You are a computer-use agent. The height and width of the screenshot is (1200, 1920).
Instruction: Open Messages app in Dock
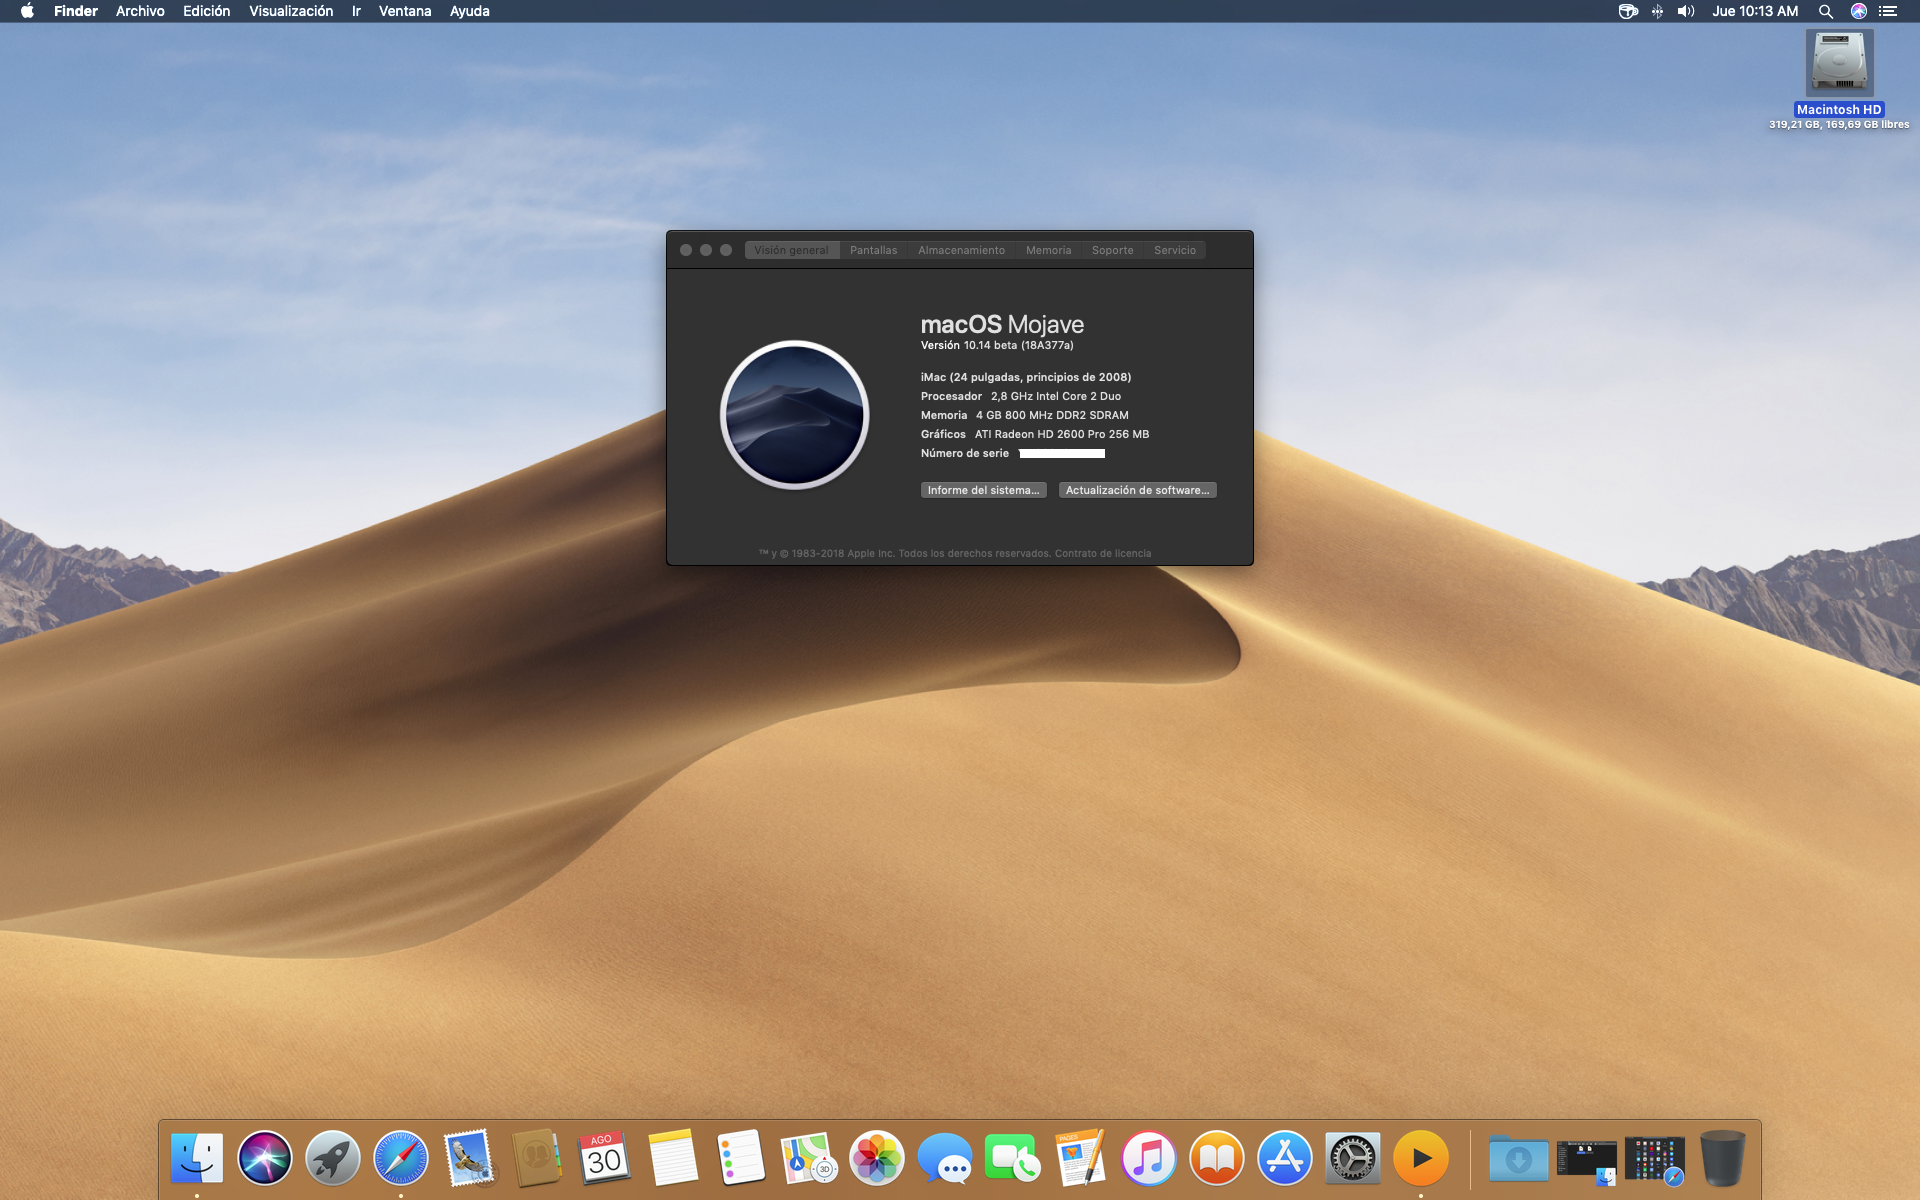click(x=945, y=1158)
